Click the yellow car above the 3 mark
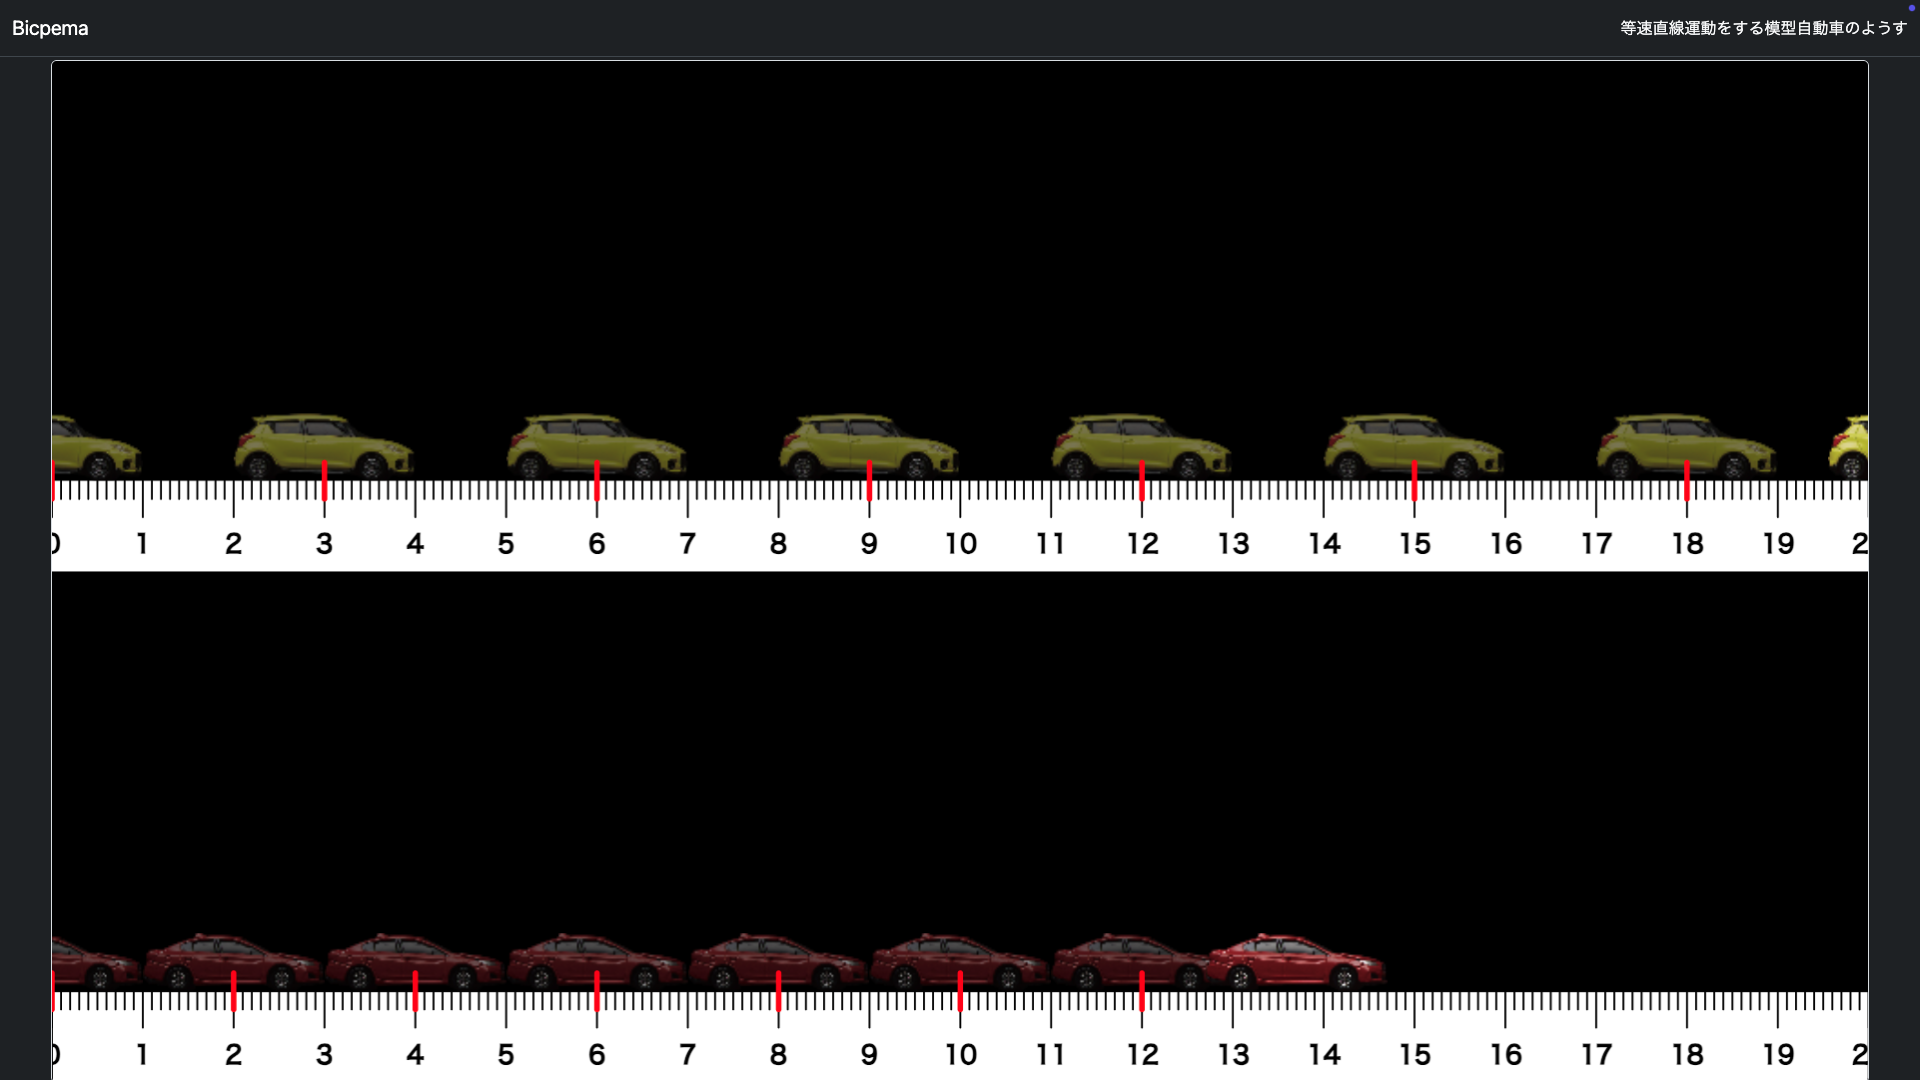1920x1080 pixels. coord(323,446)
